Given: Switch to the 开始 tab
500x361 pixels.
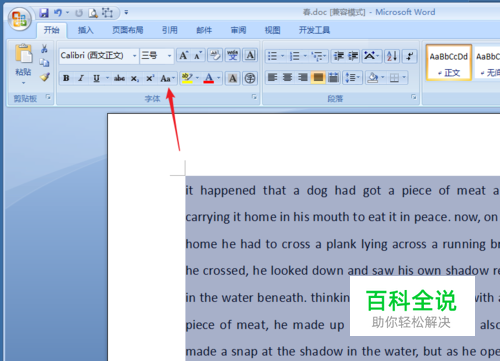Looking at the screenshot, I should [x=52, y=30].
